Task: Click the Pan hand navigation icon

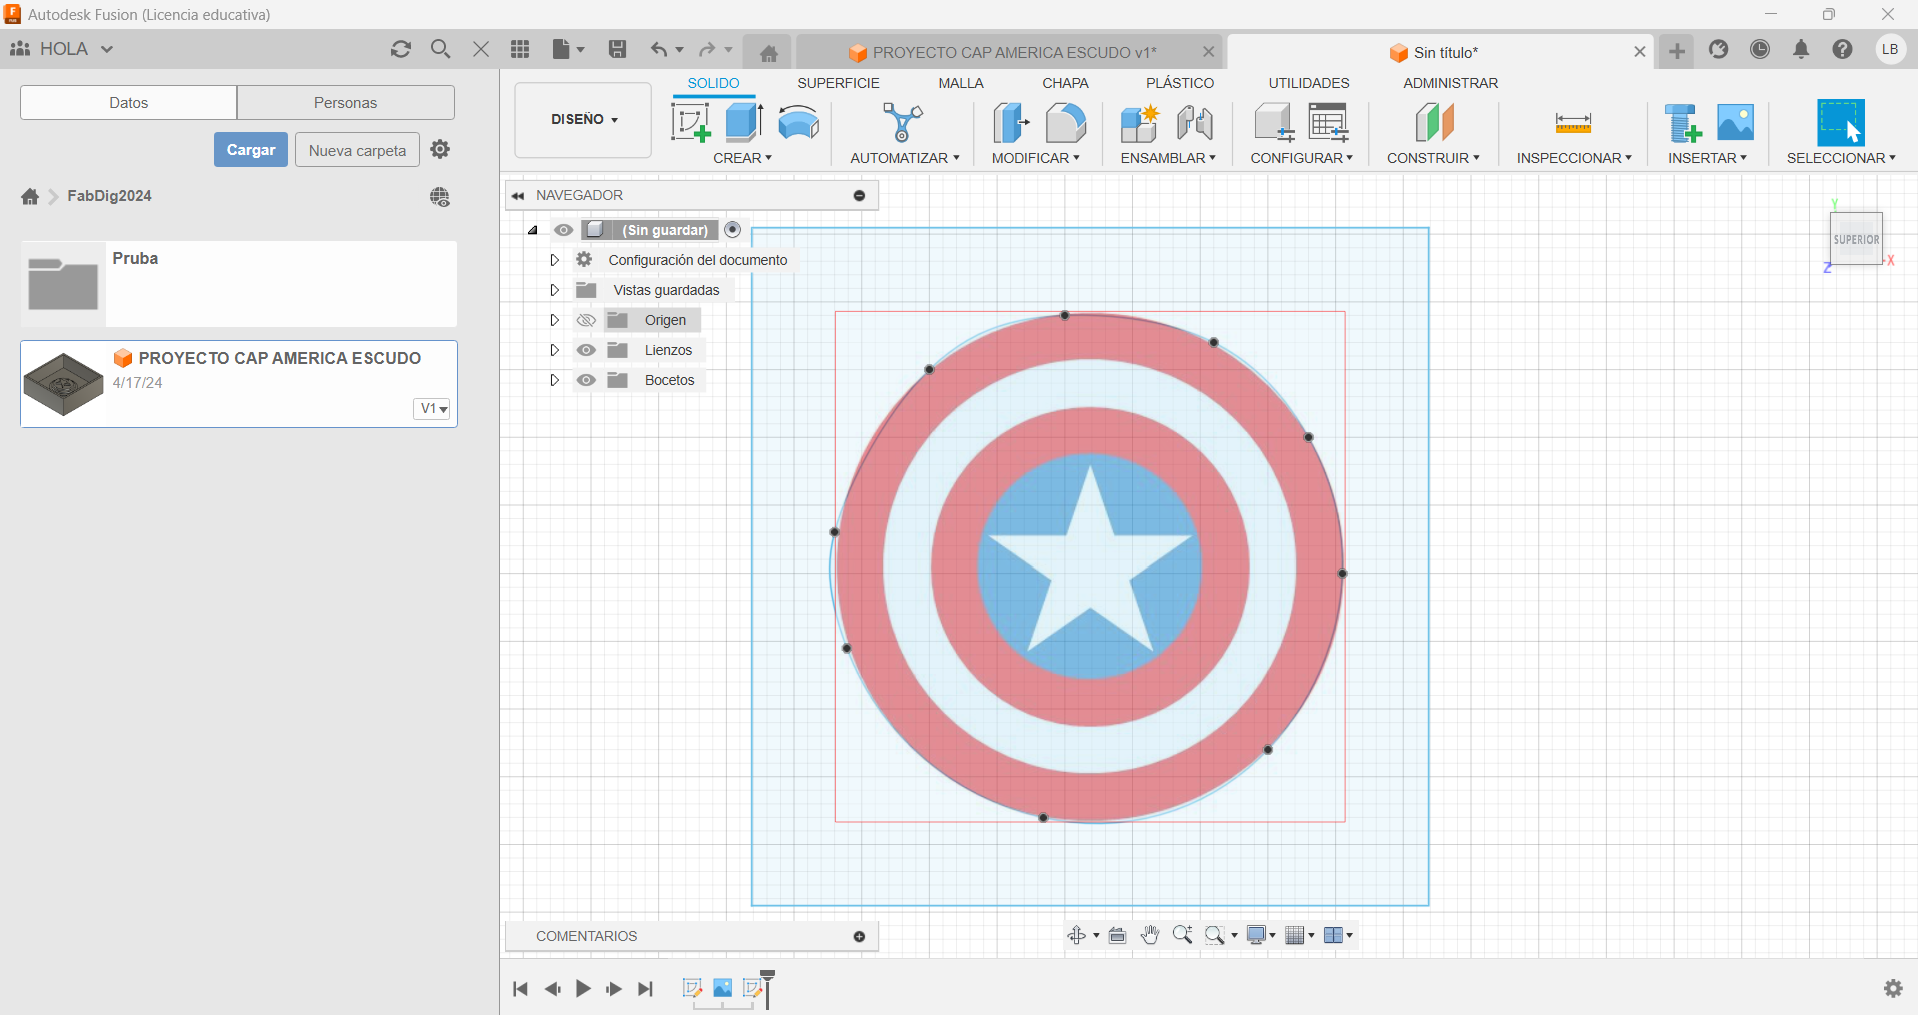Action: 1150,935
